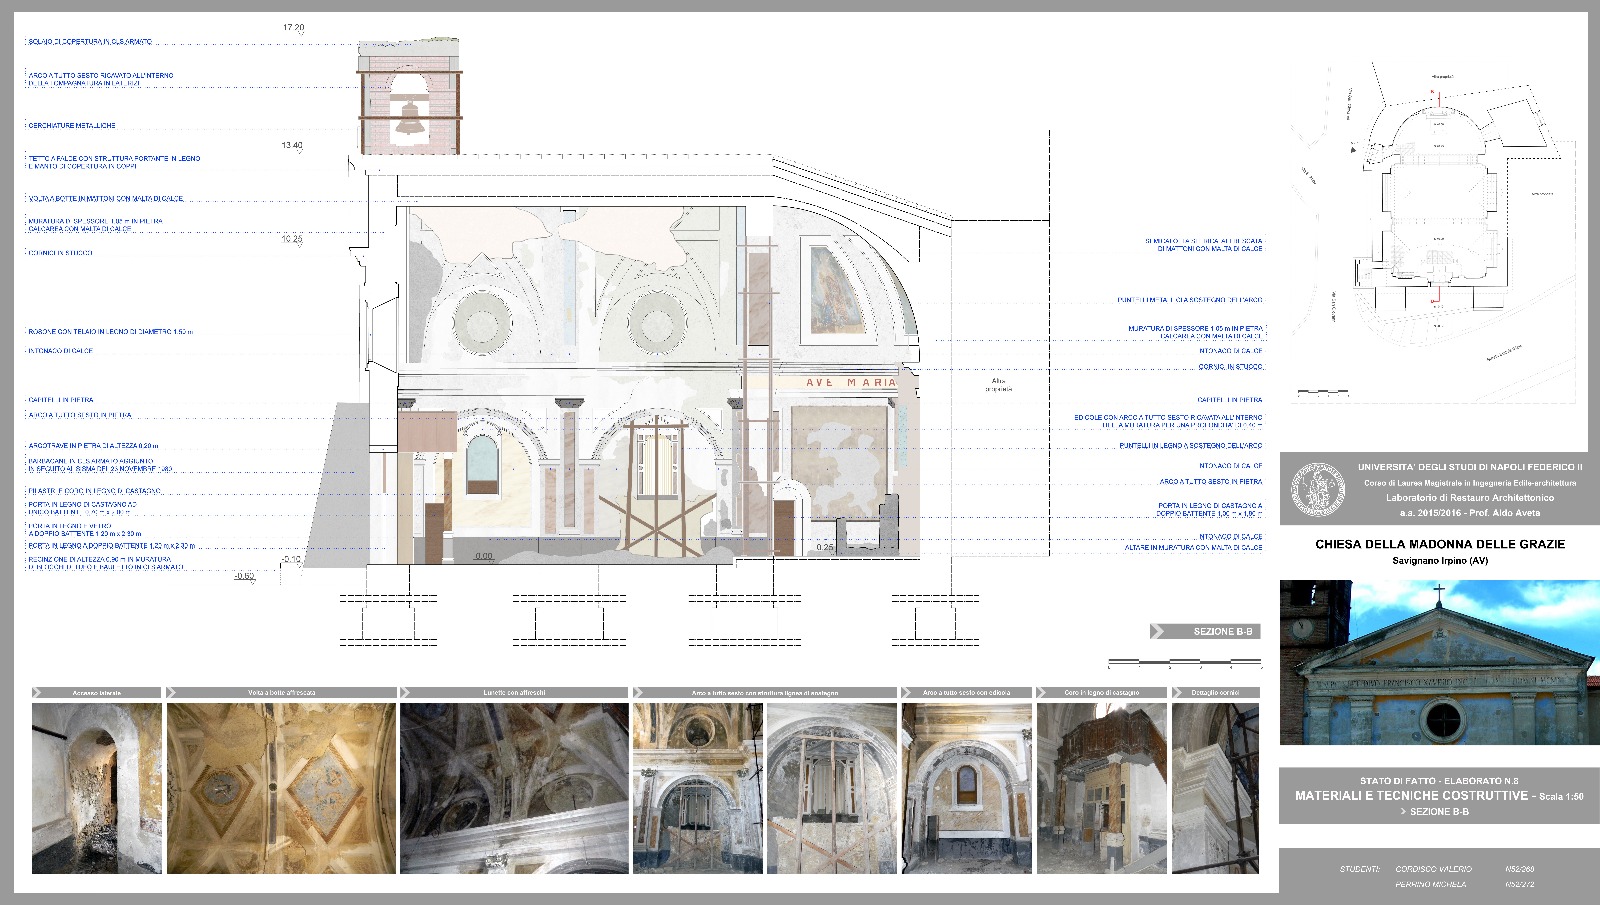
Task: Click the 'Arco a tutto sesto con edicola' photo
Action: (966, 788)
